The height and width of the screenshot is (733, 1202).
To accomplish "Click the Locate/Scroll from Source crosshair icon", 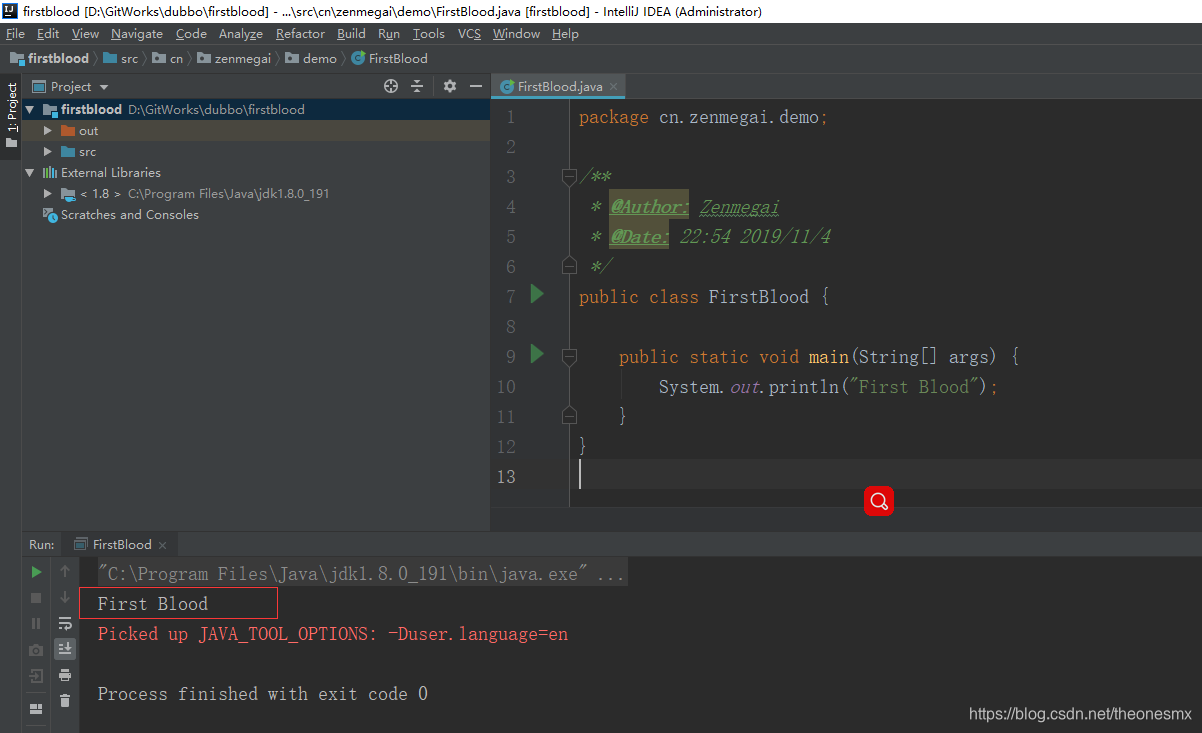I will [391, 87].
